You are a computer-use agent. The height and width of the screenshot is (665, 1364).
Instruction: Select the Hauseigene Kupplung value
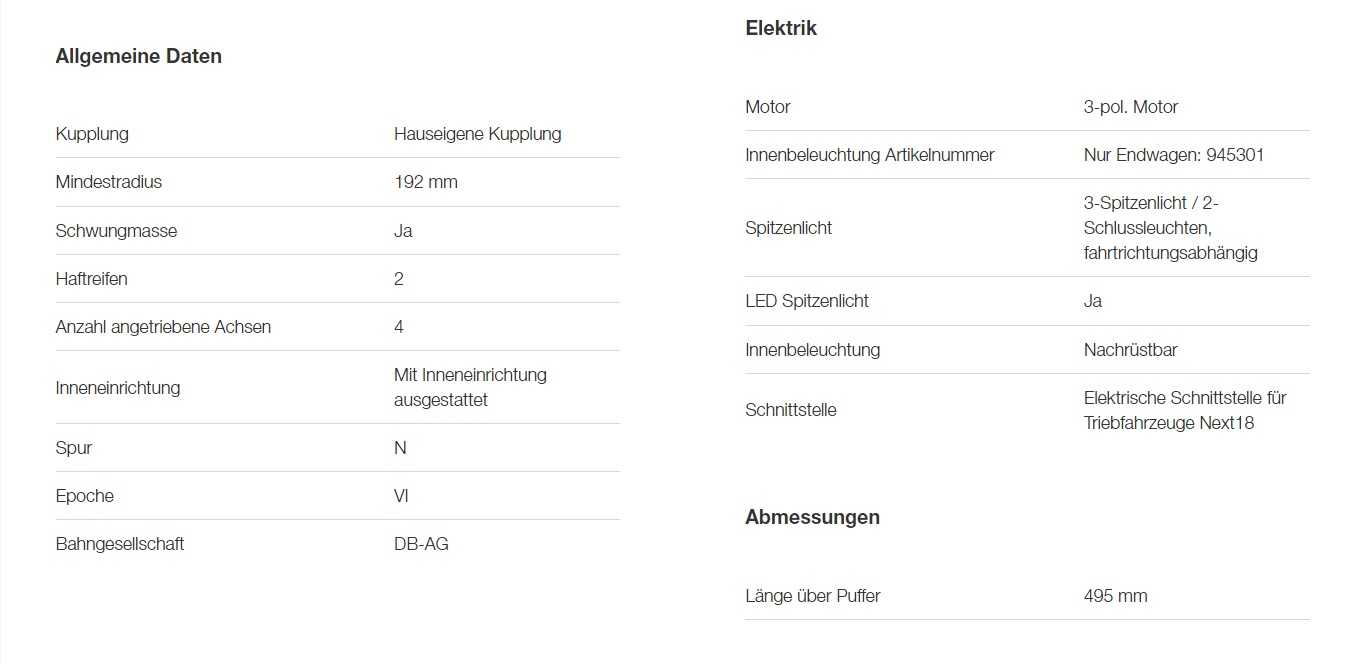[x=477, y=134]
